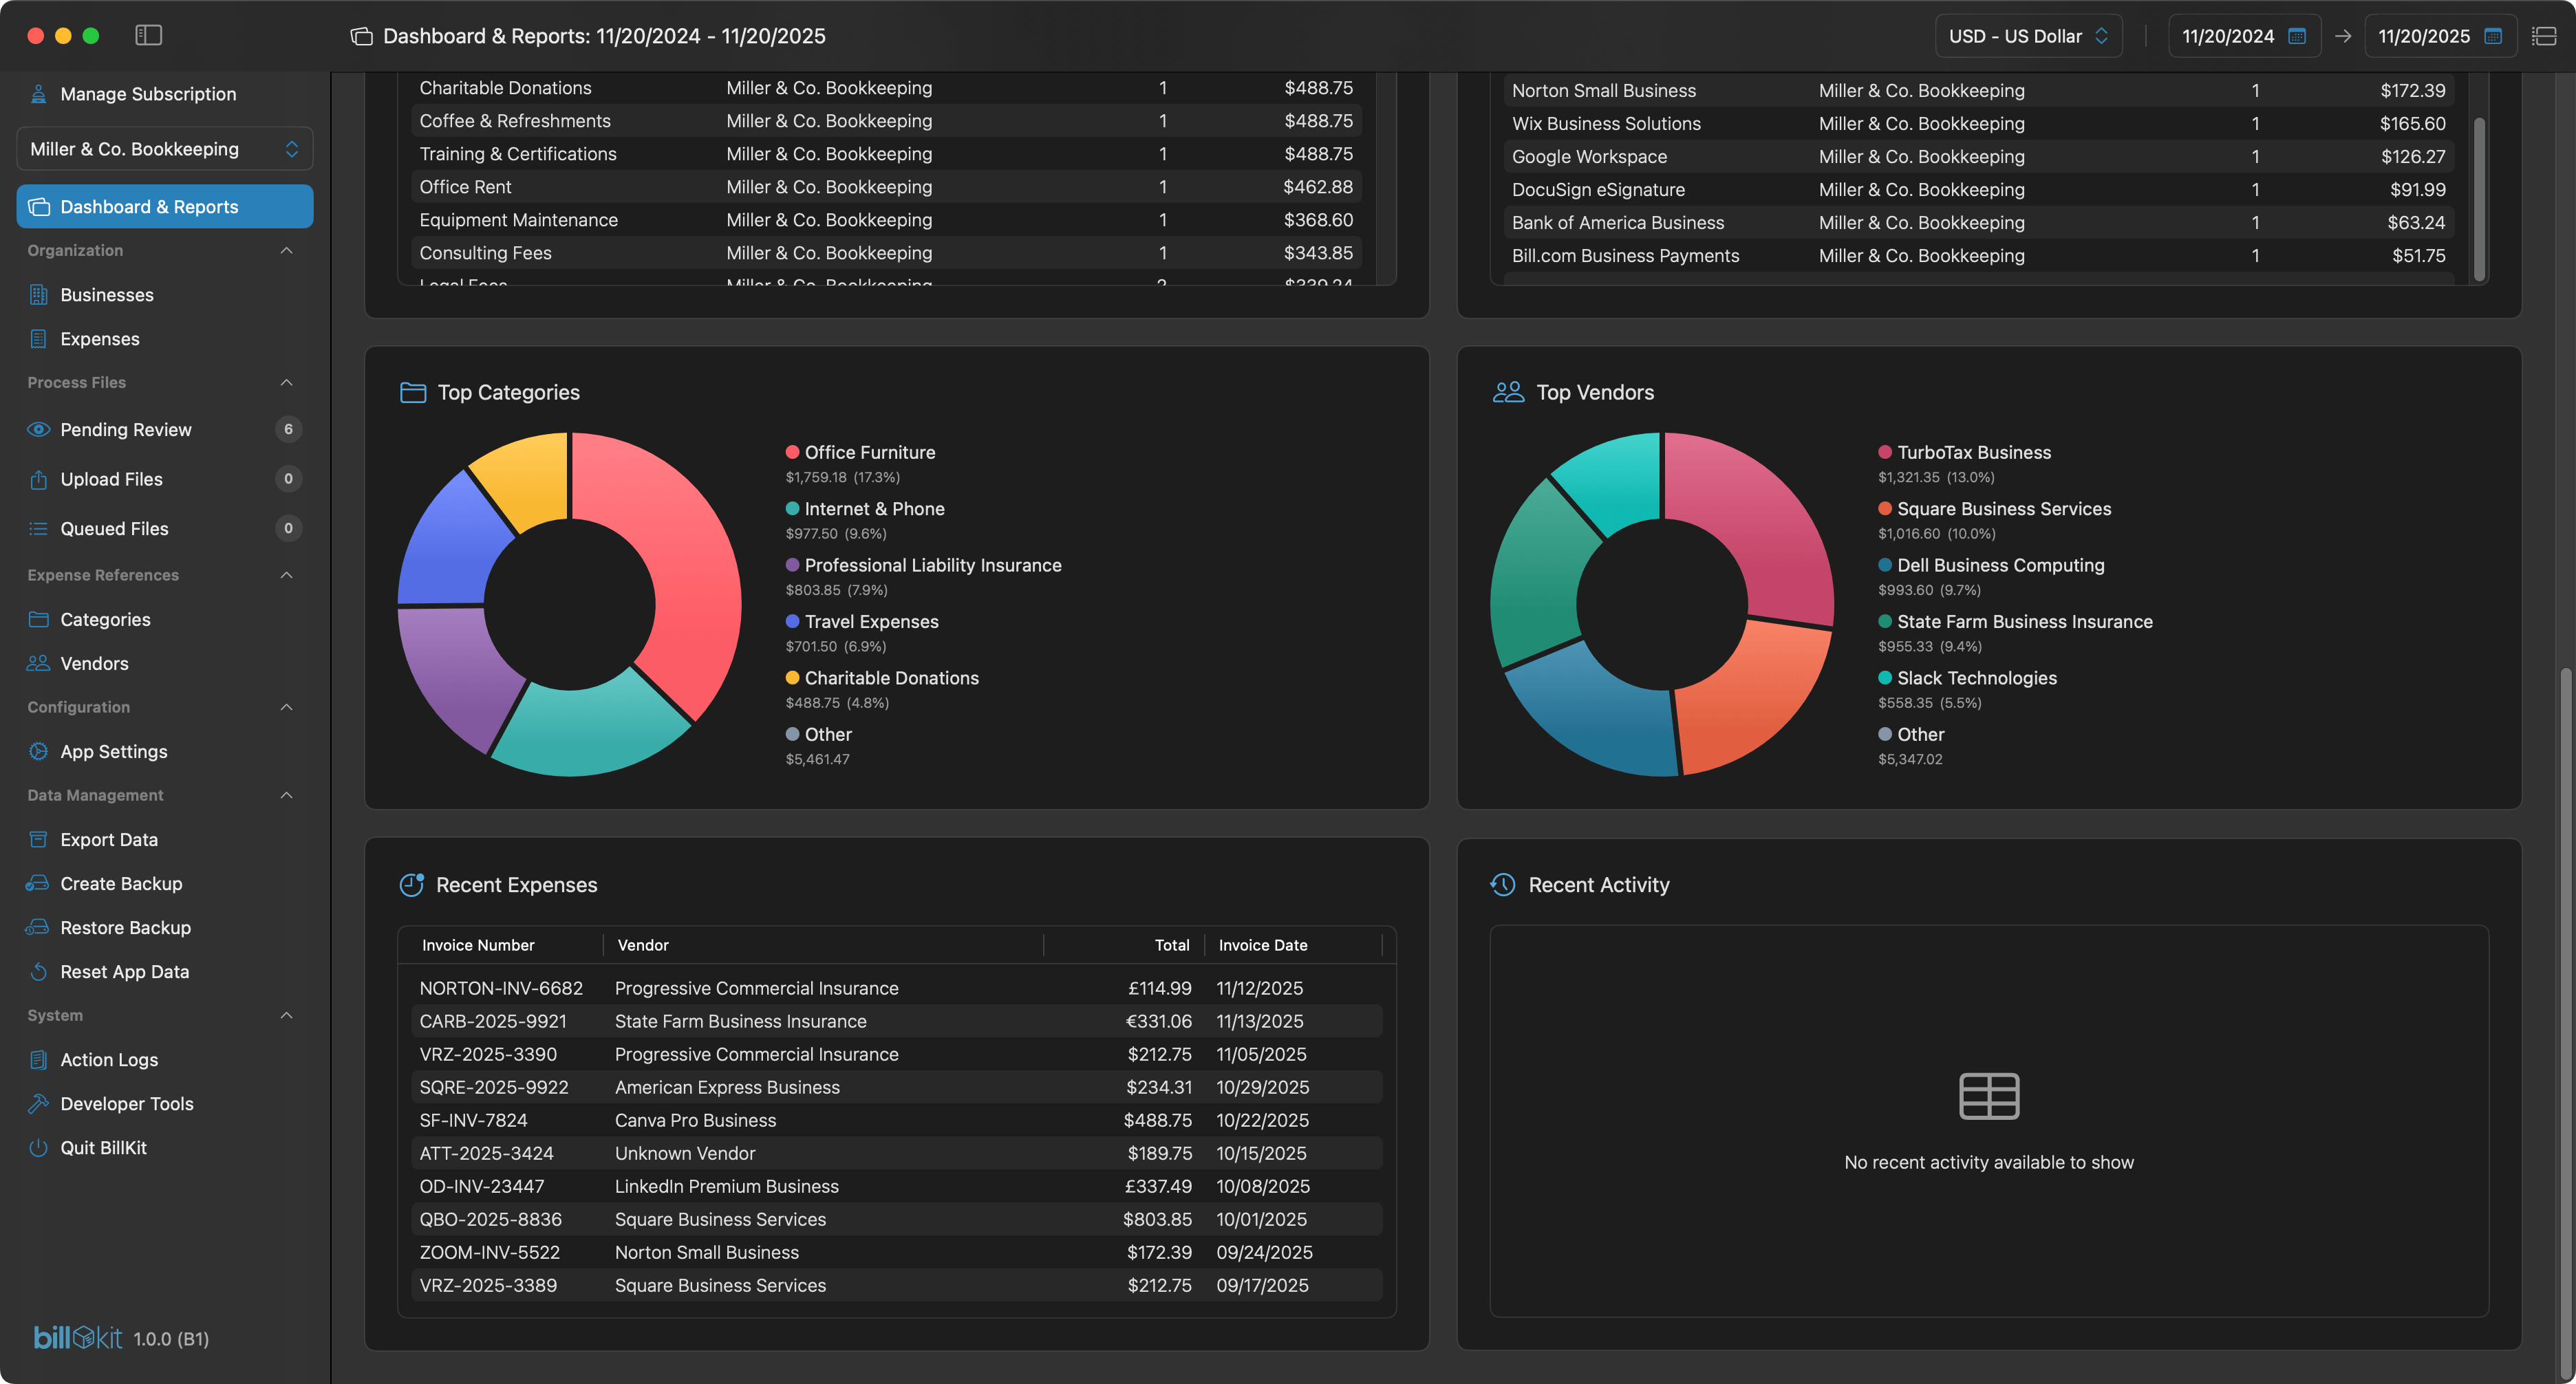This screenshot has width=2576, height=1384.
Task: Open the Vendors reference list
Action: (94, 663)
